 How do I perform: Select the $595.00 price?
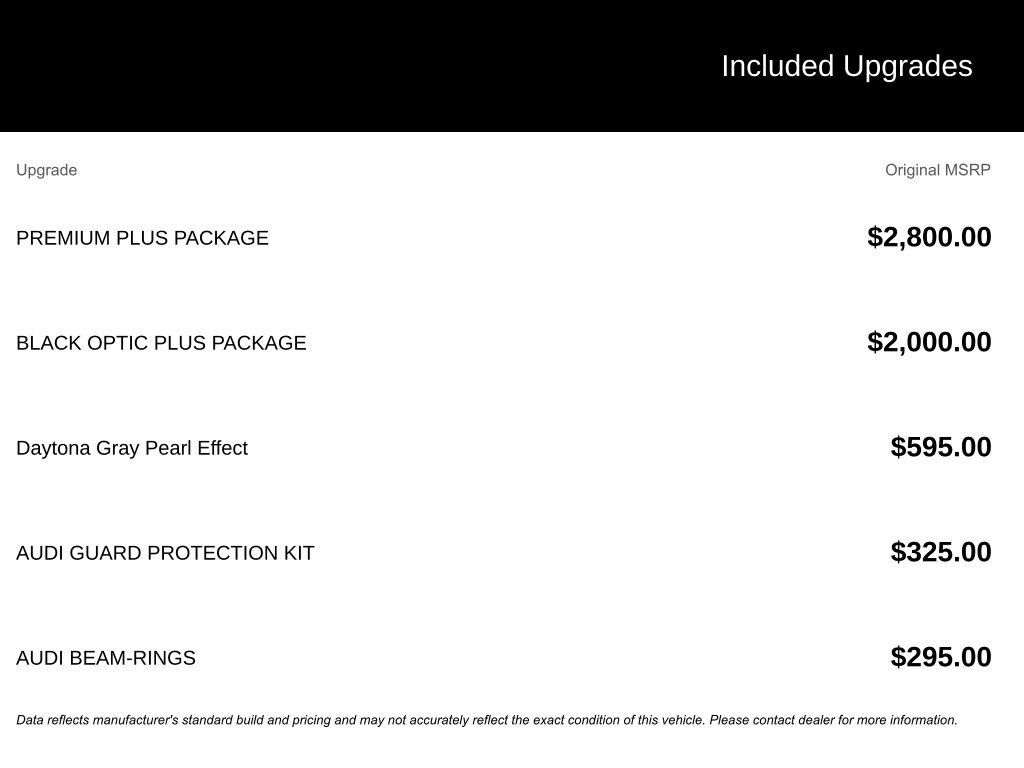pyautogui.click(x=940, y=447)
